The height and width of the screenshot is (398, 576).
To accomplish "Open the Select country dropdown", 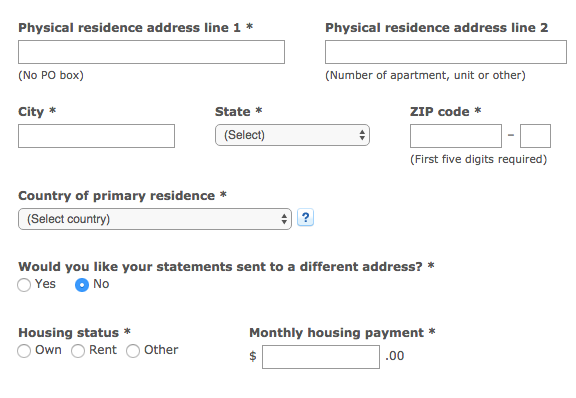I will [x=155, y=219].
